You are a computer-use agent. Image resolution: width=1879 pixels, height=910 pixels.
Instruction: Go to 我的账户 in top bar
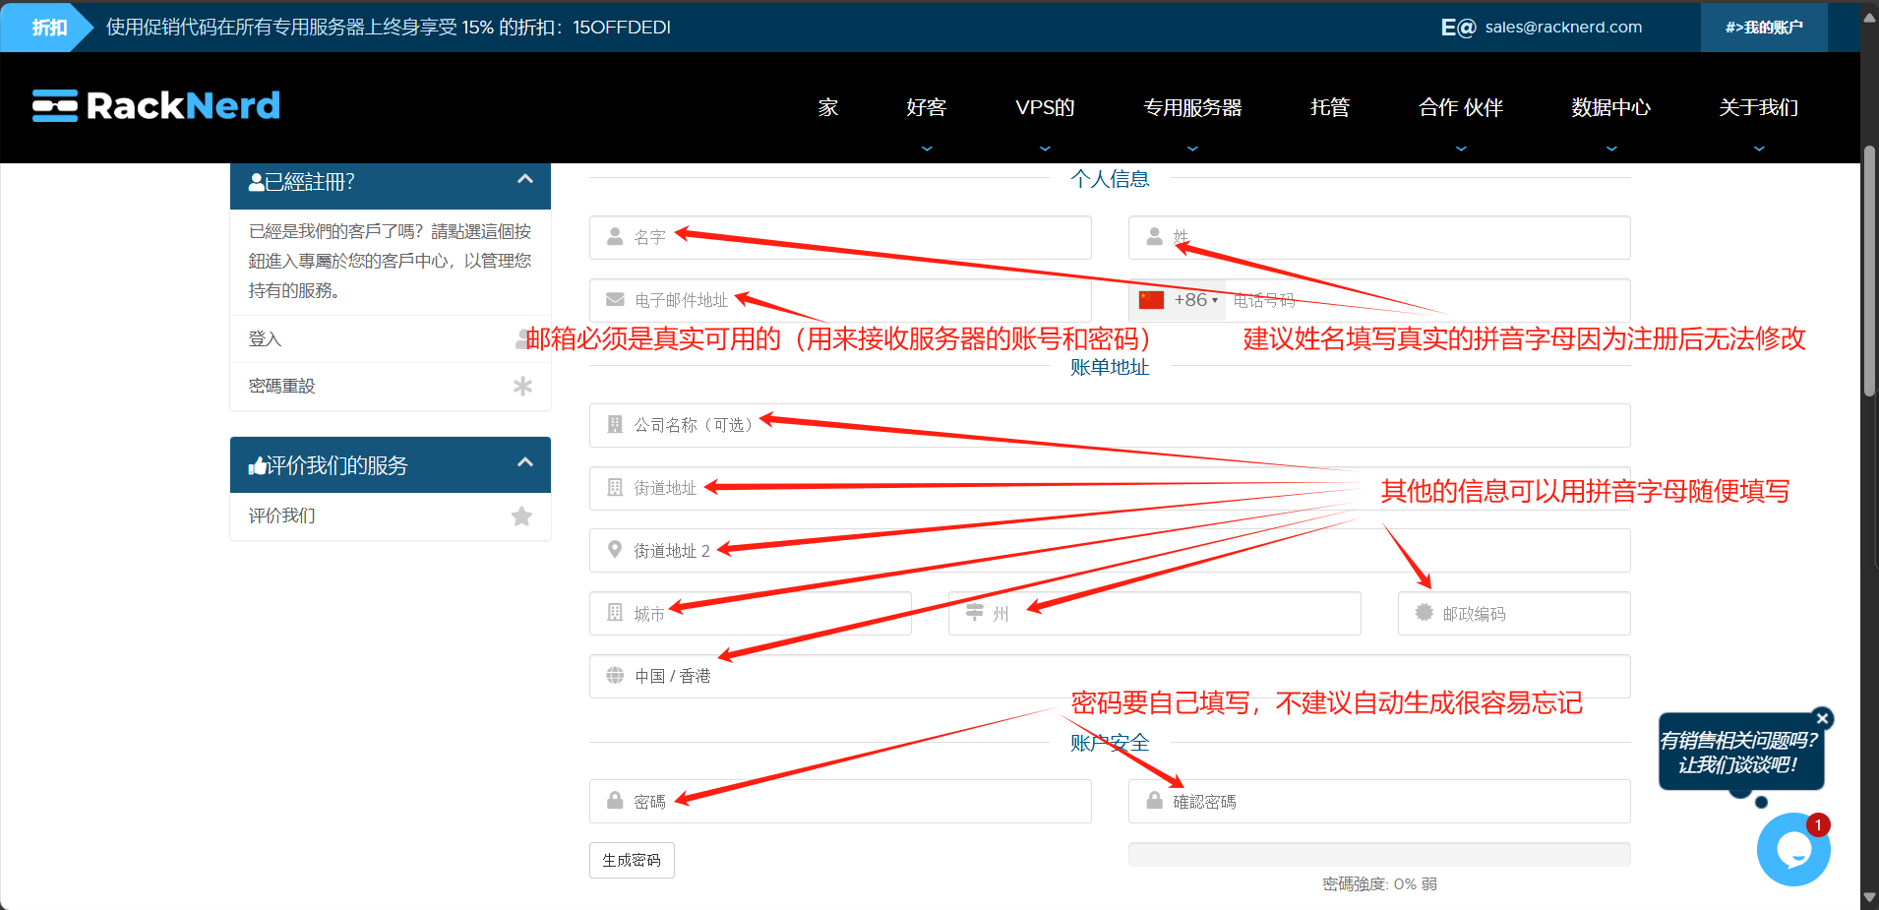click(x=1763, y=27)
